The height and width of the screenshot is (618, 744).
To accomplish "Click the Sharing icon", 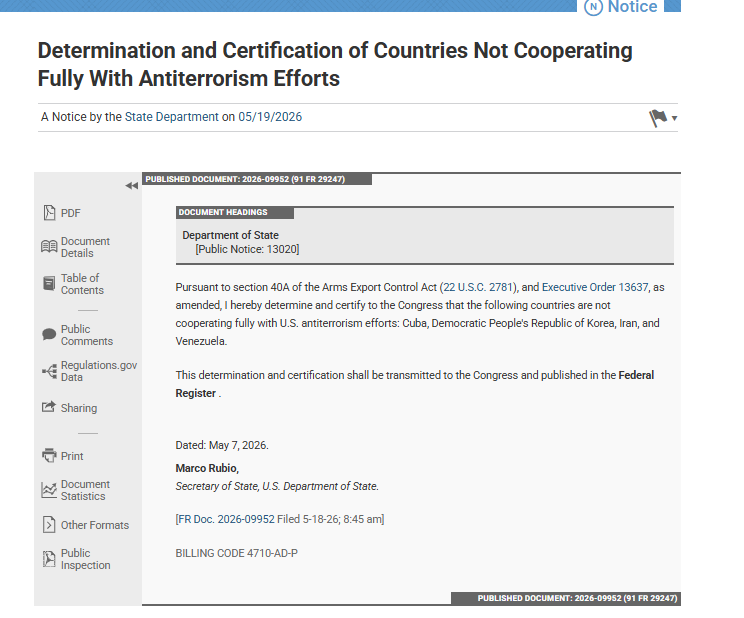I will (x=48, y=407).
